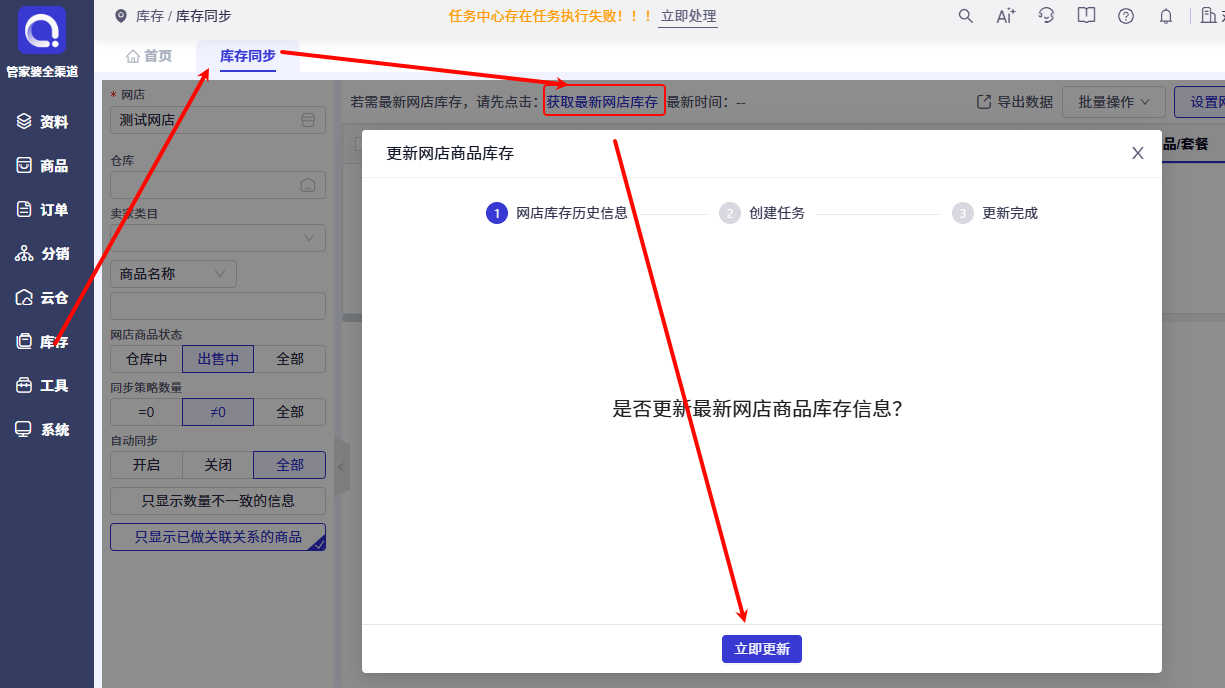This screenshot has height=688, width=1225.
Task: Open the 资料 sidebar menu
Action: (42, 122)
